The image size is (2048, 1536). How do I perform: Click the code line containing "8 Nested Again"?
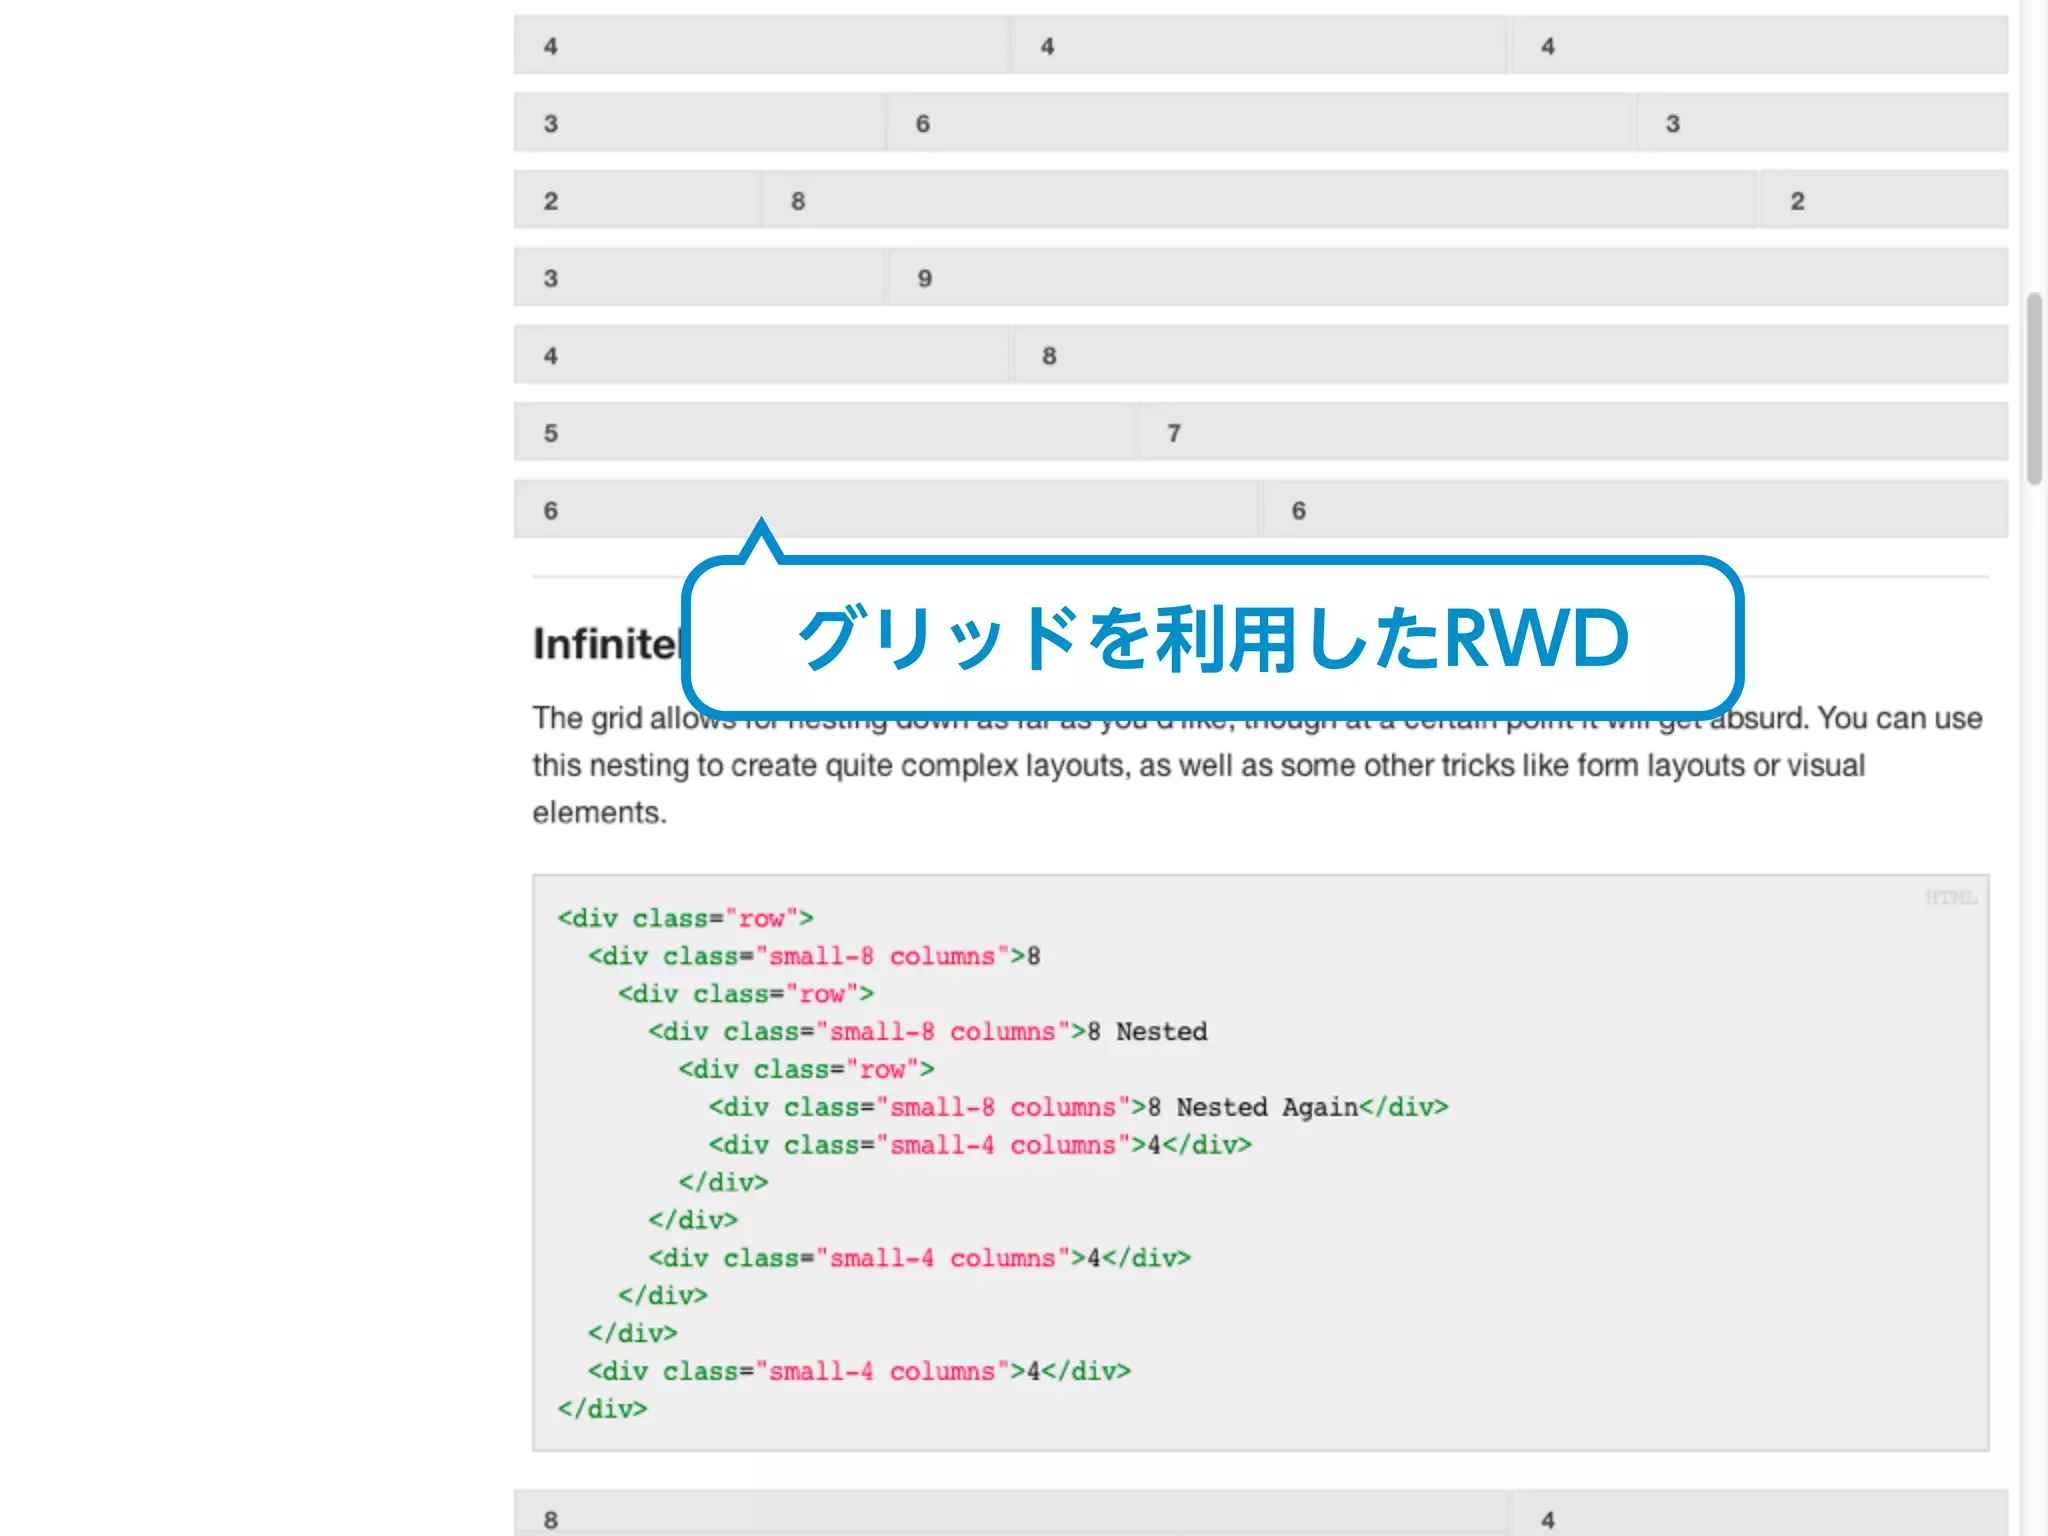pos(1078,1107)
